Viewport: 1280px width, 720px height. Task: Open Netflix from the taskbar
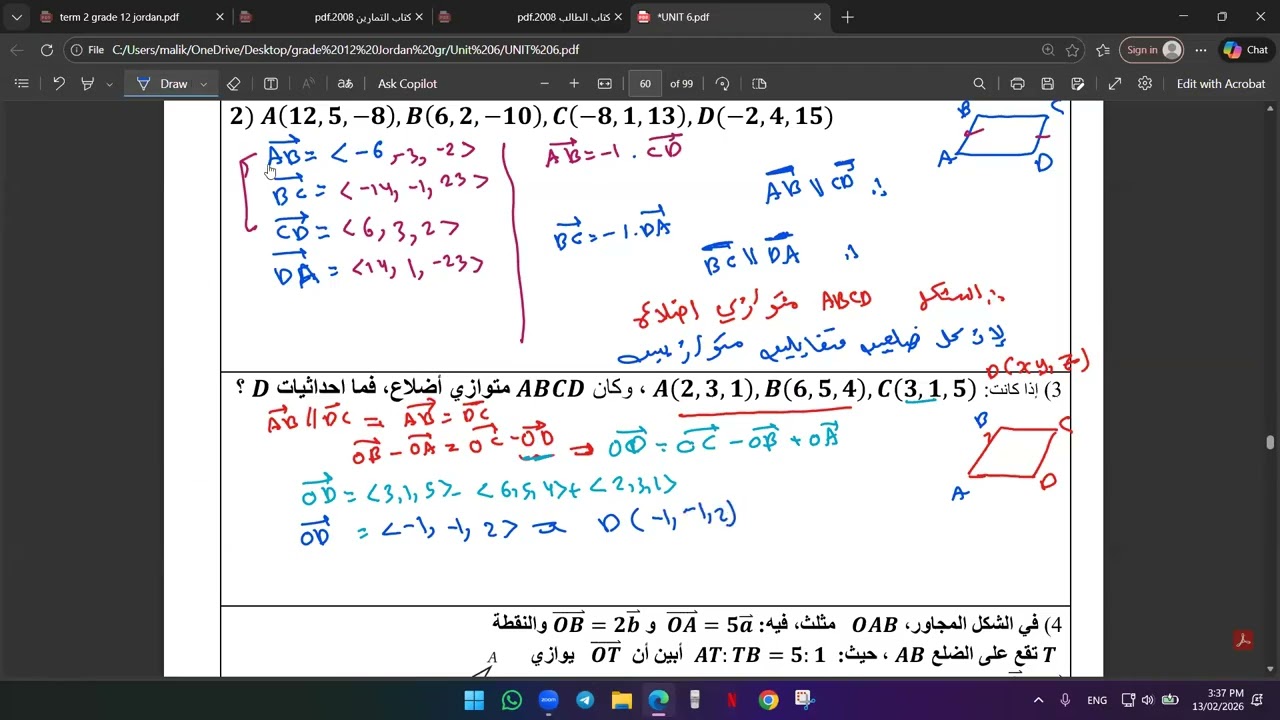[x=731, y=700]
